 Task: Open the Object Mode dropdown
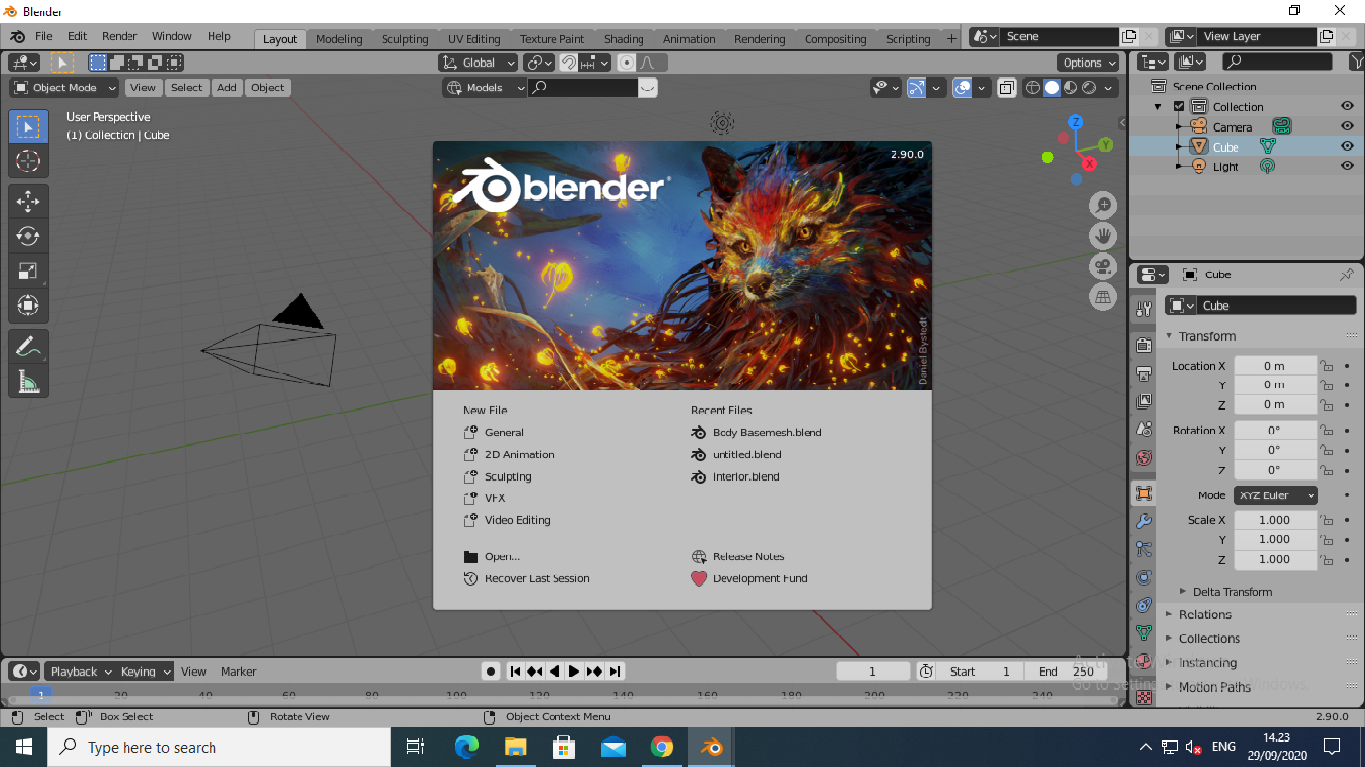(62, 87)
